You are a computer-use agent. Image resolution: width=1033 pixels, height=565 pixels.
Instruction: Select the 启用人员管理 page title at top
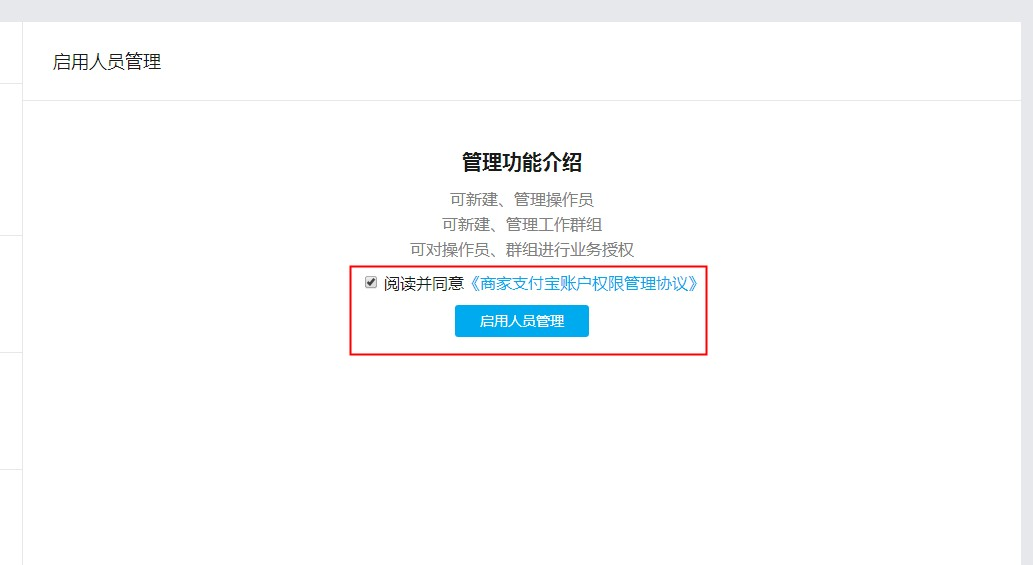(107, 62)
